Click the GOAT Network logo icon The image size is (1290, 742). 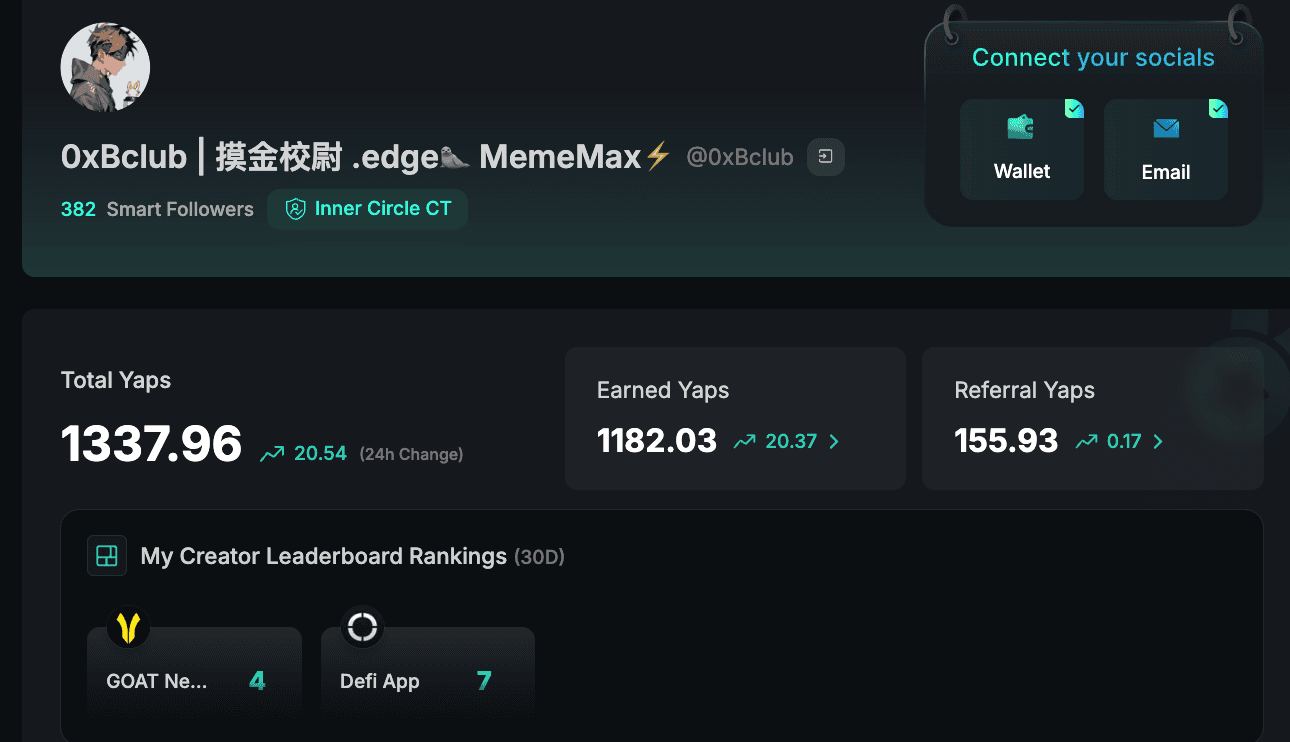click(x=128, y=627)
